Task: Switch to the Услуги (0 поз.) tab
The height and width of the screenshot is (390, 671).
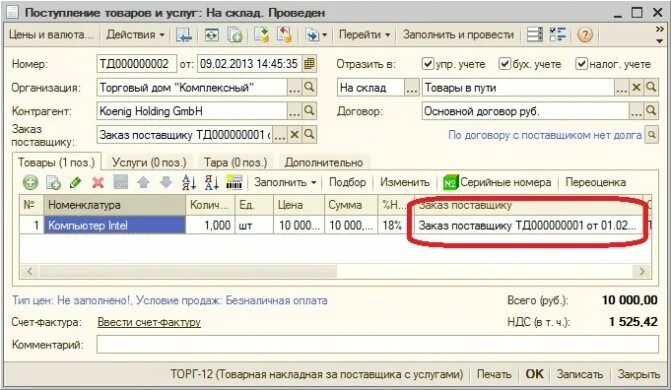Action: pyautogui.click(x=149, y=163)
